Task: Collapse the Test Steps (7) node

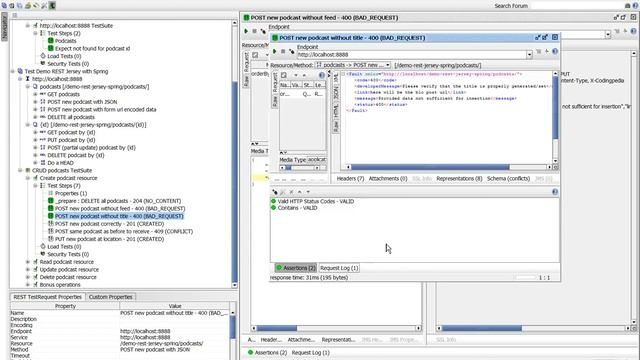Action: click(36, 186)
